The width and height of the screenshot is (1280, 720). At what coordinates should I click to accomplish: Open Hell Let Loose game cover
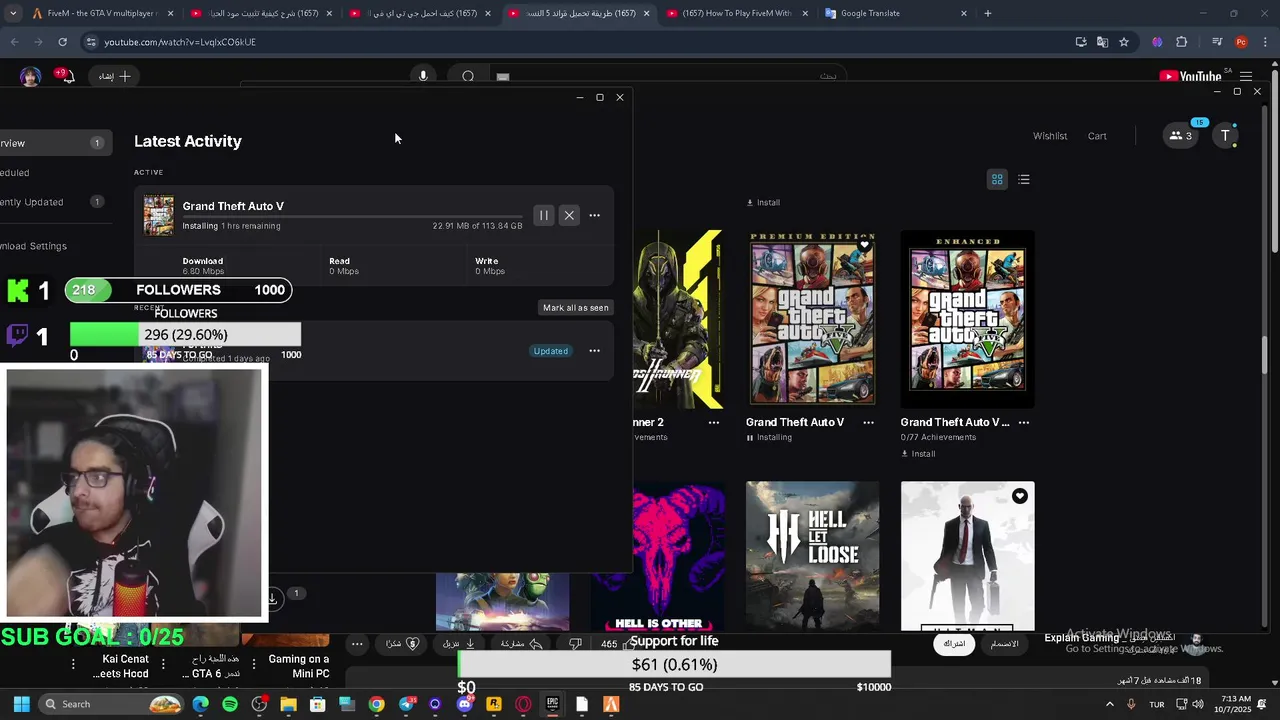pos(812,556)
